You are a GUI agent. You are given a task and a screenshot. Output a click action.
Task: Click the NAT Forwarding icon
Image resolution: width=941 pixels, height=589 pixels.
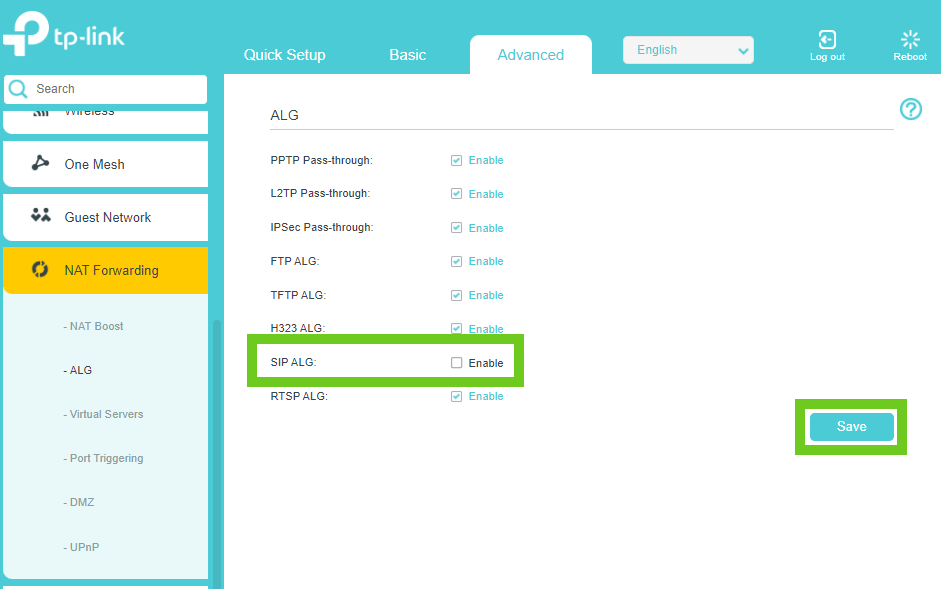click(41, 270)
